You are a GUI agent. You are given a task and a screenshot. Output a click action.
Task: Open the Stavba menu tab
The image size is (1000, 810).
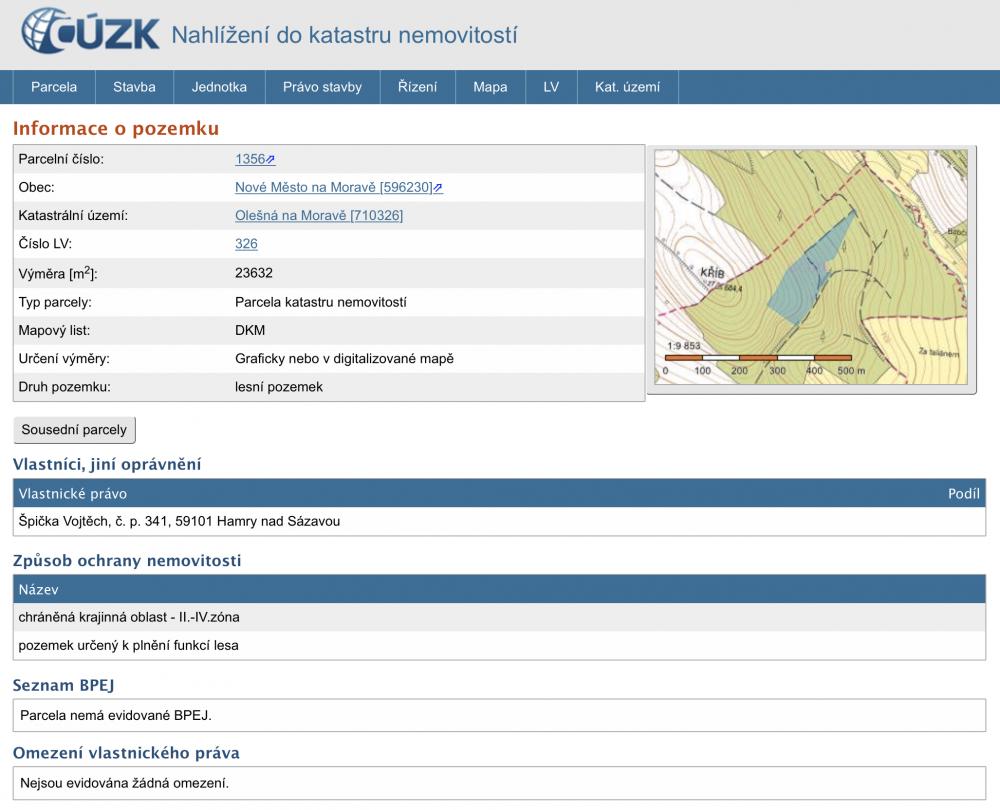pos(134,87)
